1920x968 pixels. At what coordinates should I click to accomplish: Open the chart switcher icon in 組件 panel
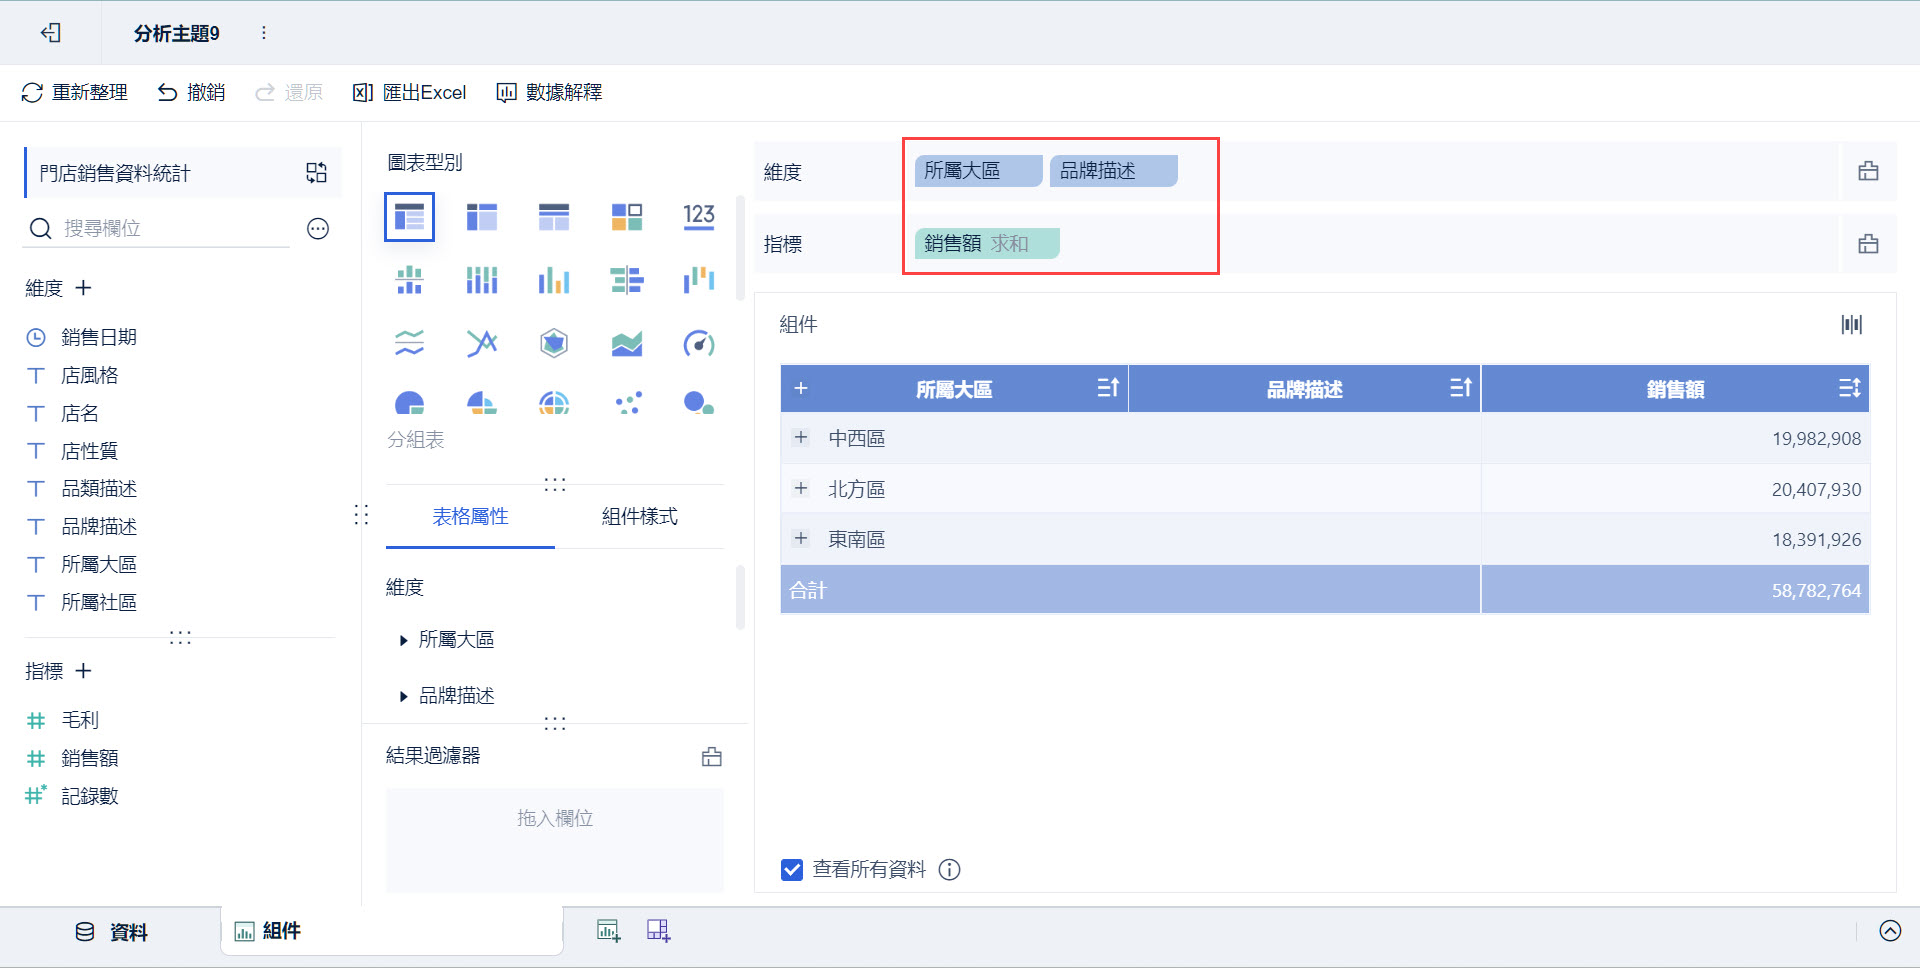(1851, 324)
